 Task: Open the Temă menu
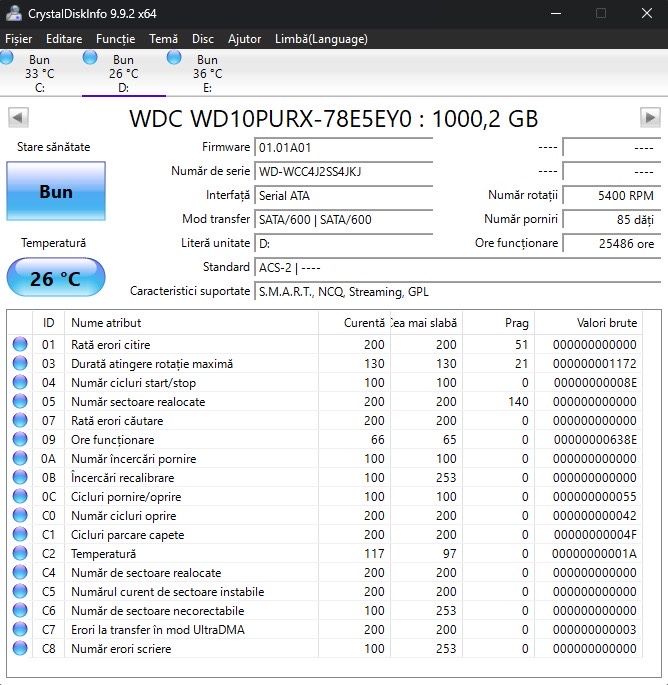pos(163,39)
